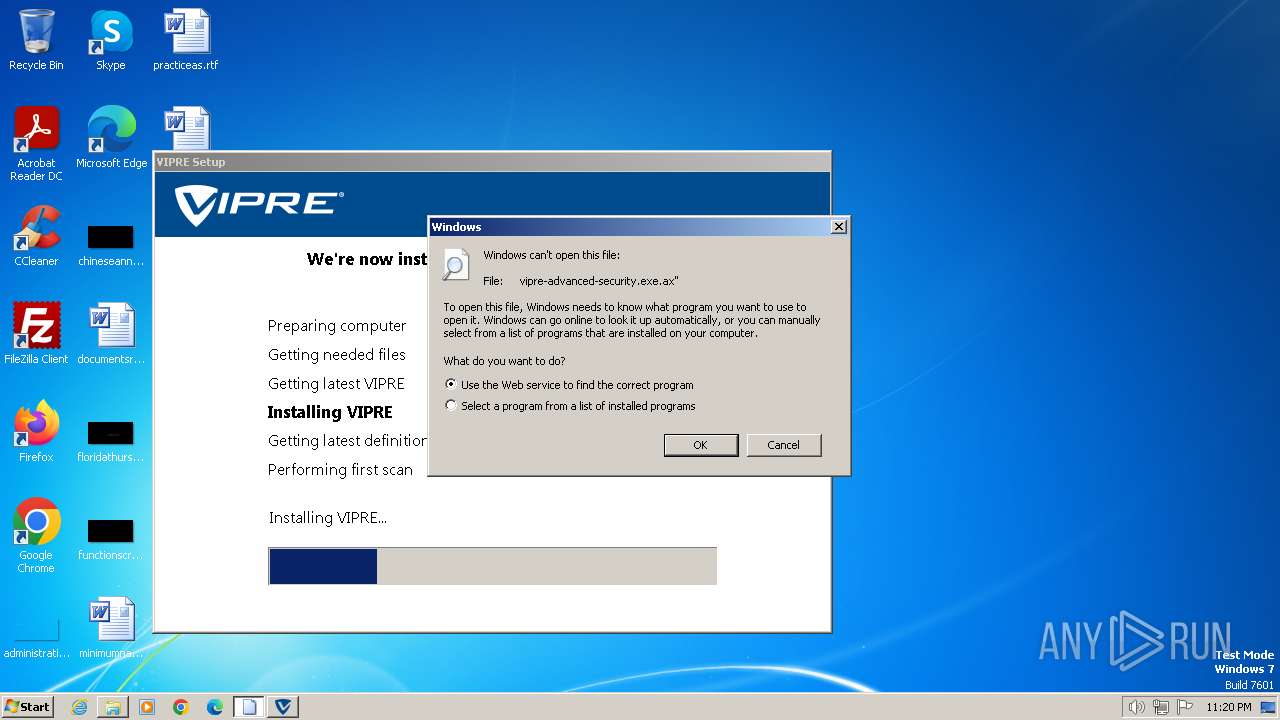Select the administrati... desktop file
Image resolution: width=1280 pixels, height=720 pixels.
pos(36,638)
